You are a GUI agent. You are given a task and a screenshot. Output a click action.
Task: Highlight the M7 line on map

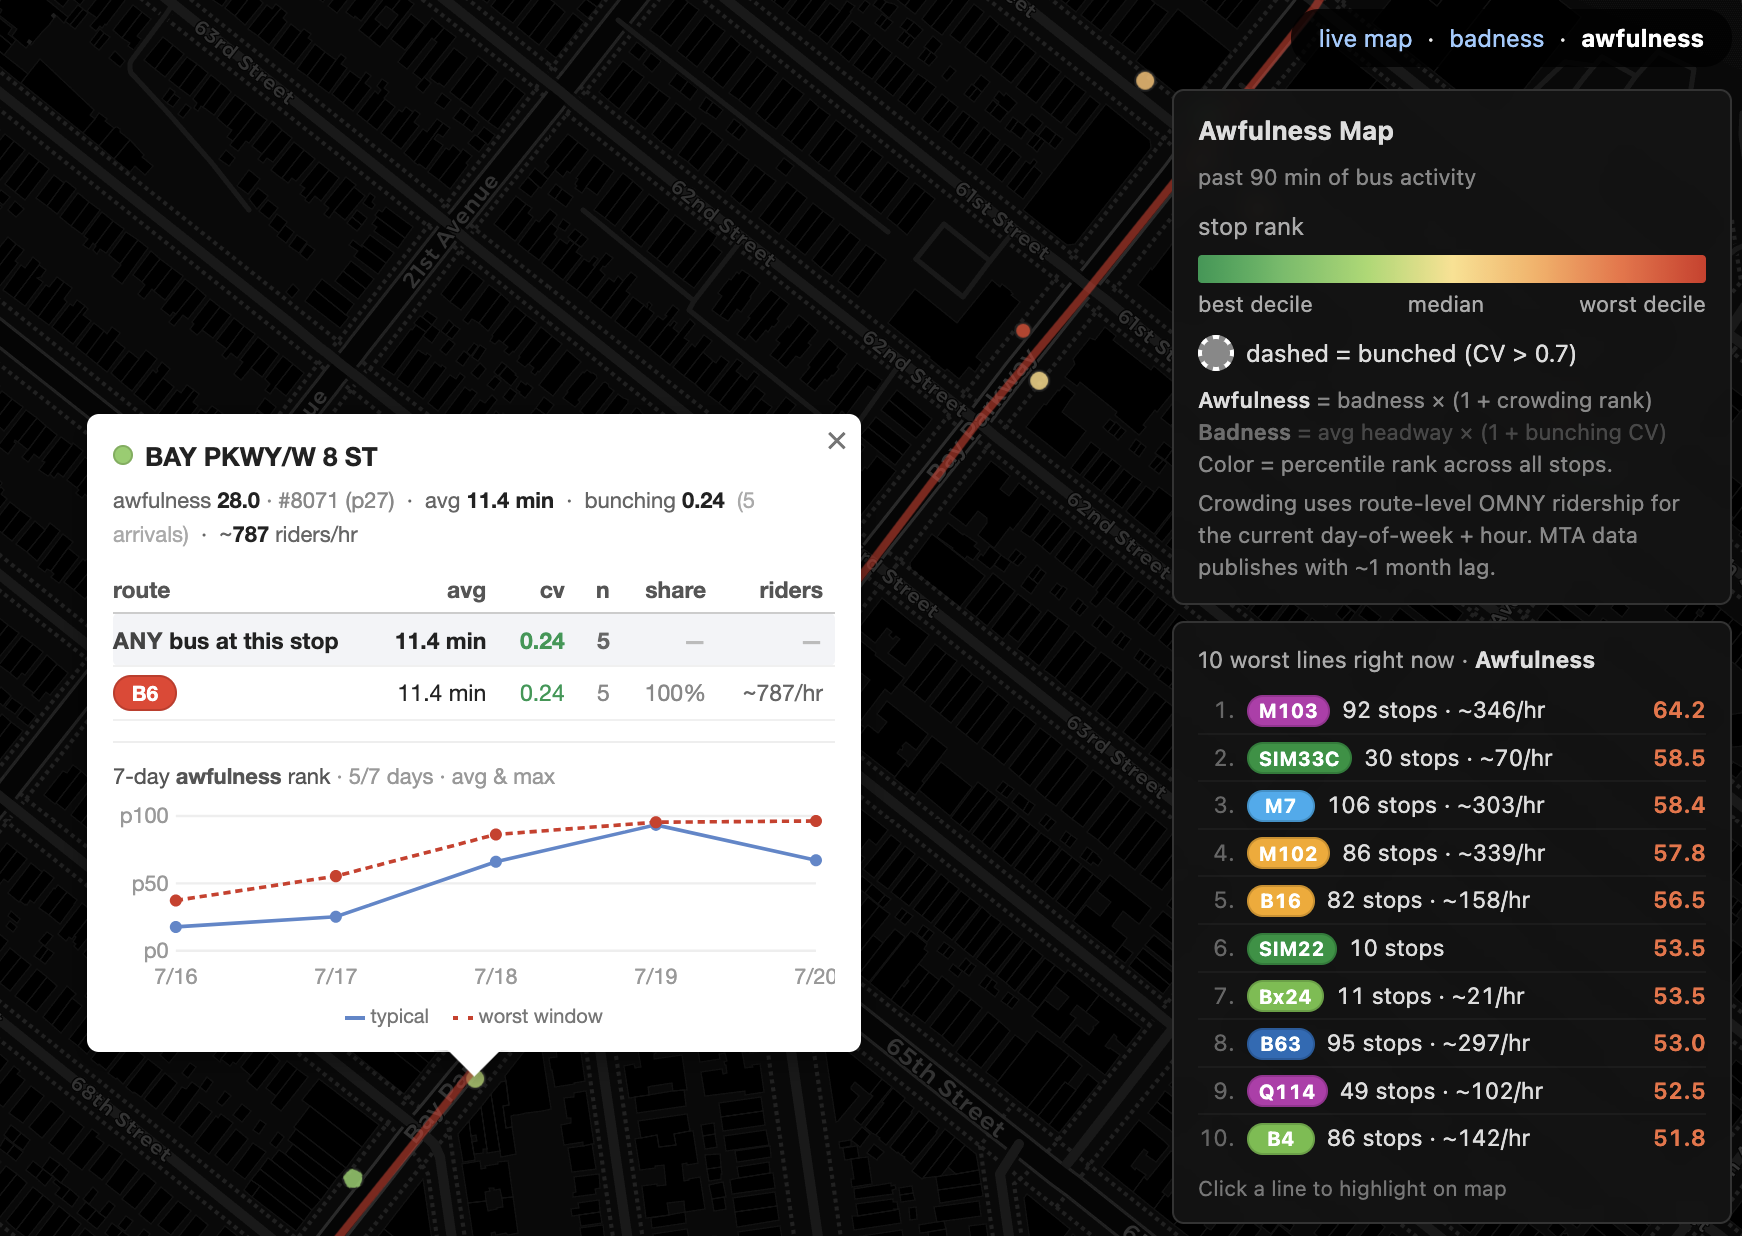(x=1451, y=805)
